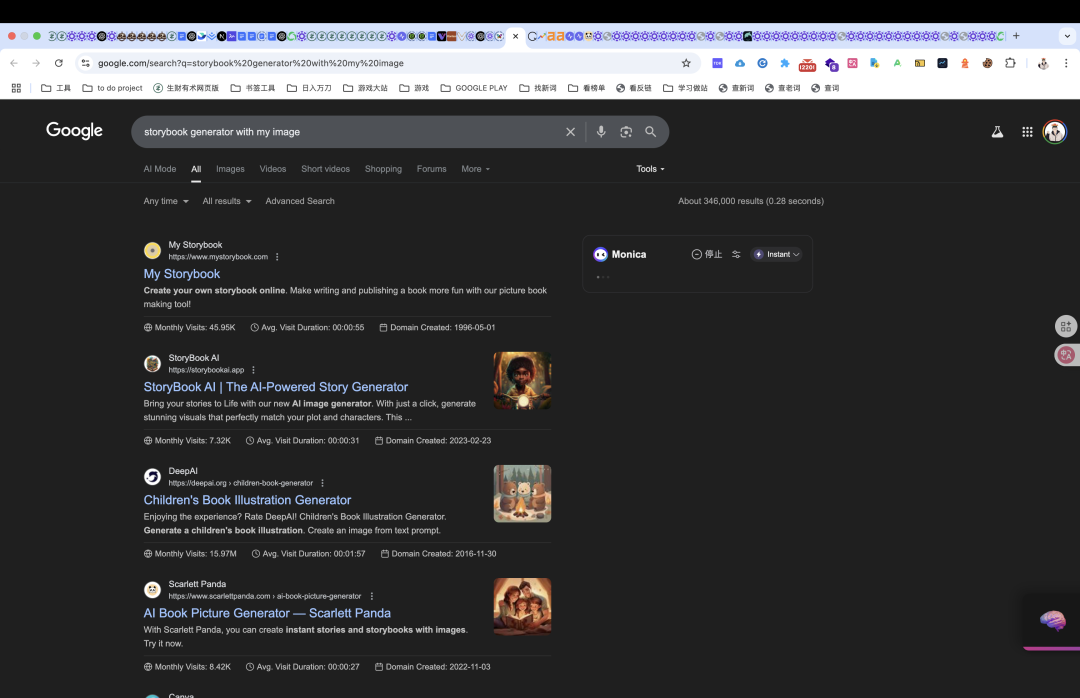Open AI Book Picture Generator Scarlett Panda link
This screenshot has height=698, width=1080.
(267, 613)
